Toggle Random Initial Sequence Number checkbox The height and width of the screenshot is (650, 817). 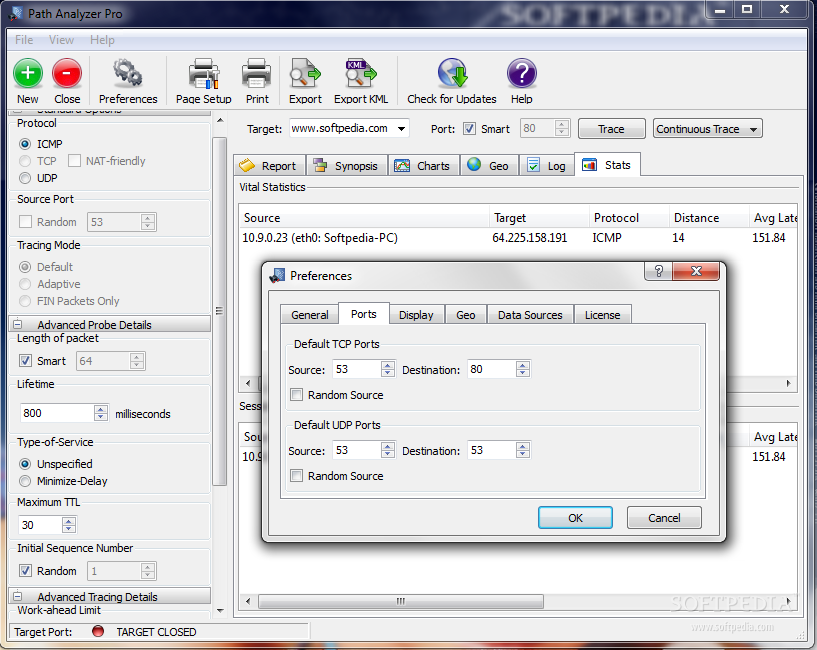click(x=25, y=571)
